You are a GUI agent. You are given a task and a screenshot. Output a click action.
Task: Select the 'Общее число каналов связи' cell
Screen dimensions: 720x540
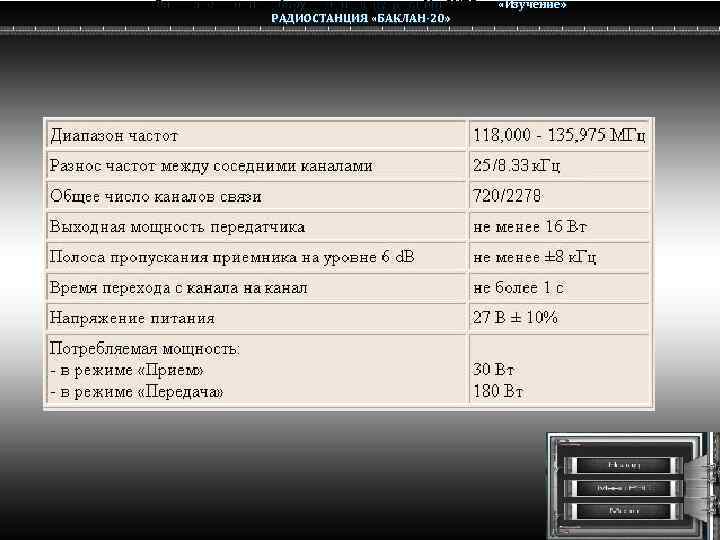256,197
